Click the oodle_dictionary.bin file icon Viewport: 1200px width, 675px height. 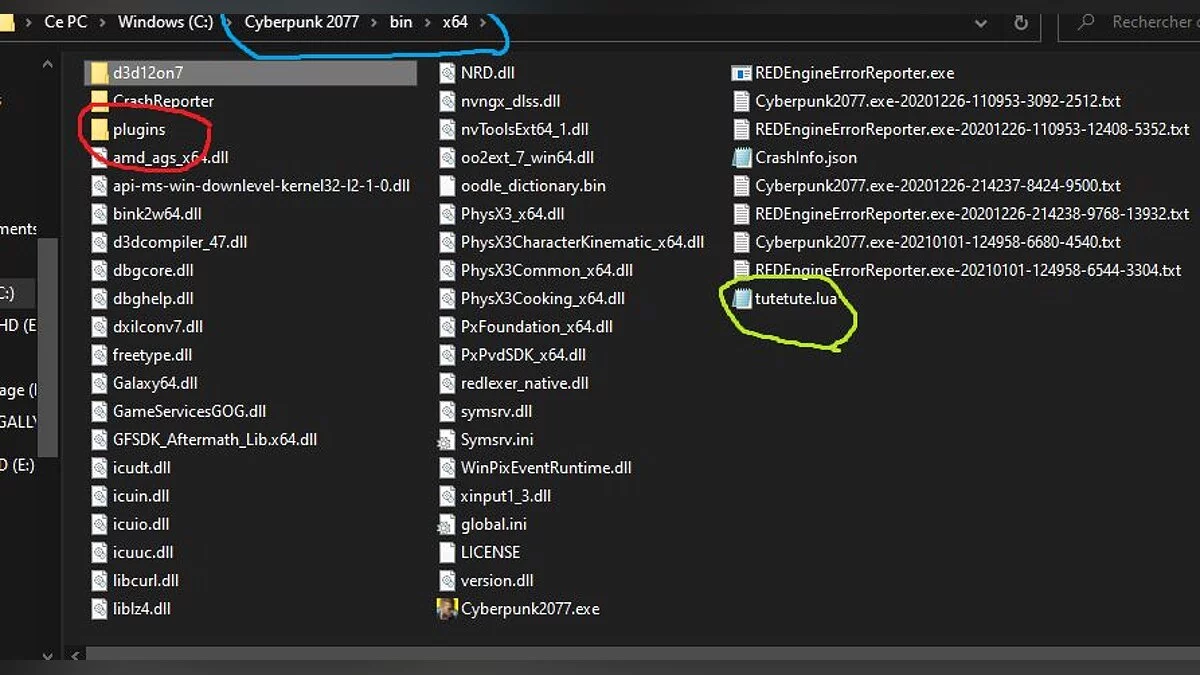point(446,186)
